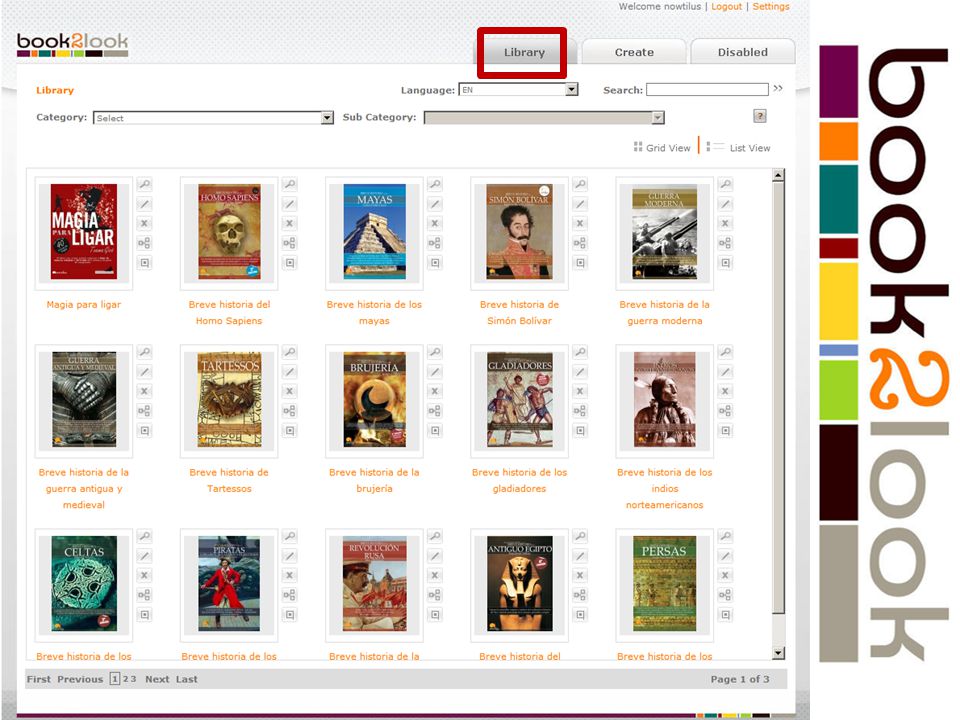This screenshot has height=720, width=960.
Task: Preview Simón Bolívar book with magnifier icon
Action: (580, 184)
